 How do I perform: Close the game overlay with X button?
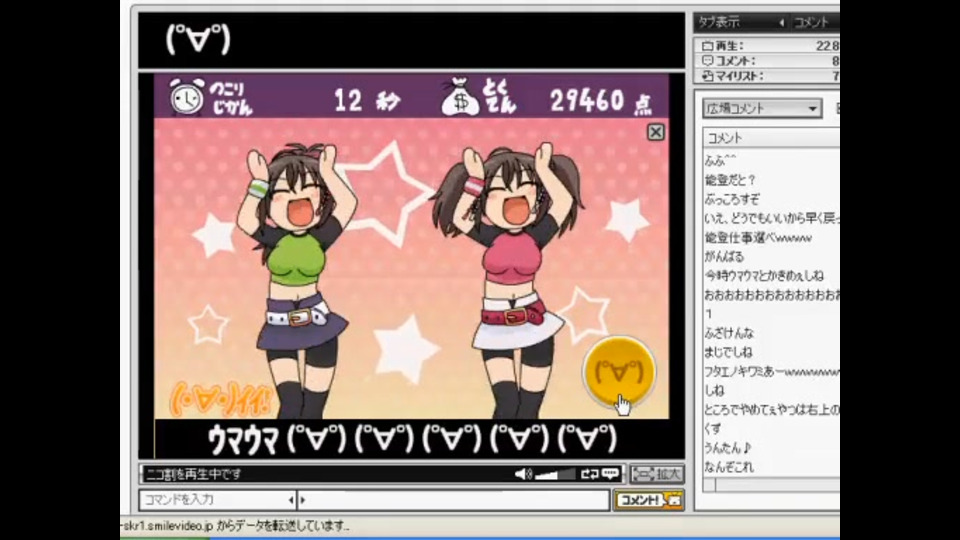tap(655, 132)
